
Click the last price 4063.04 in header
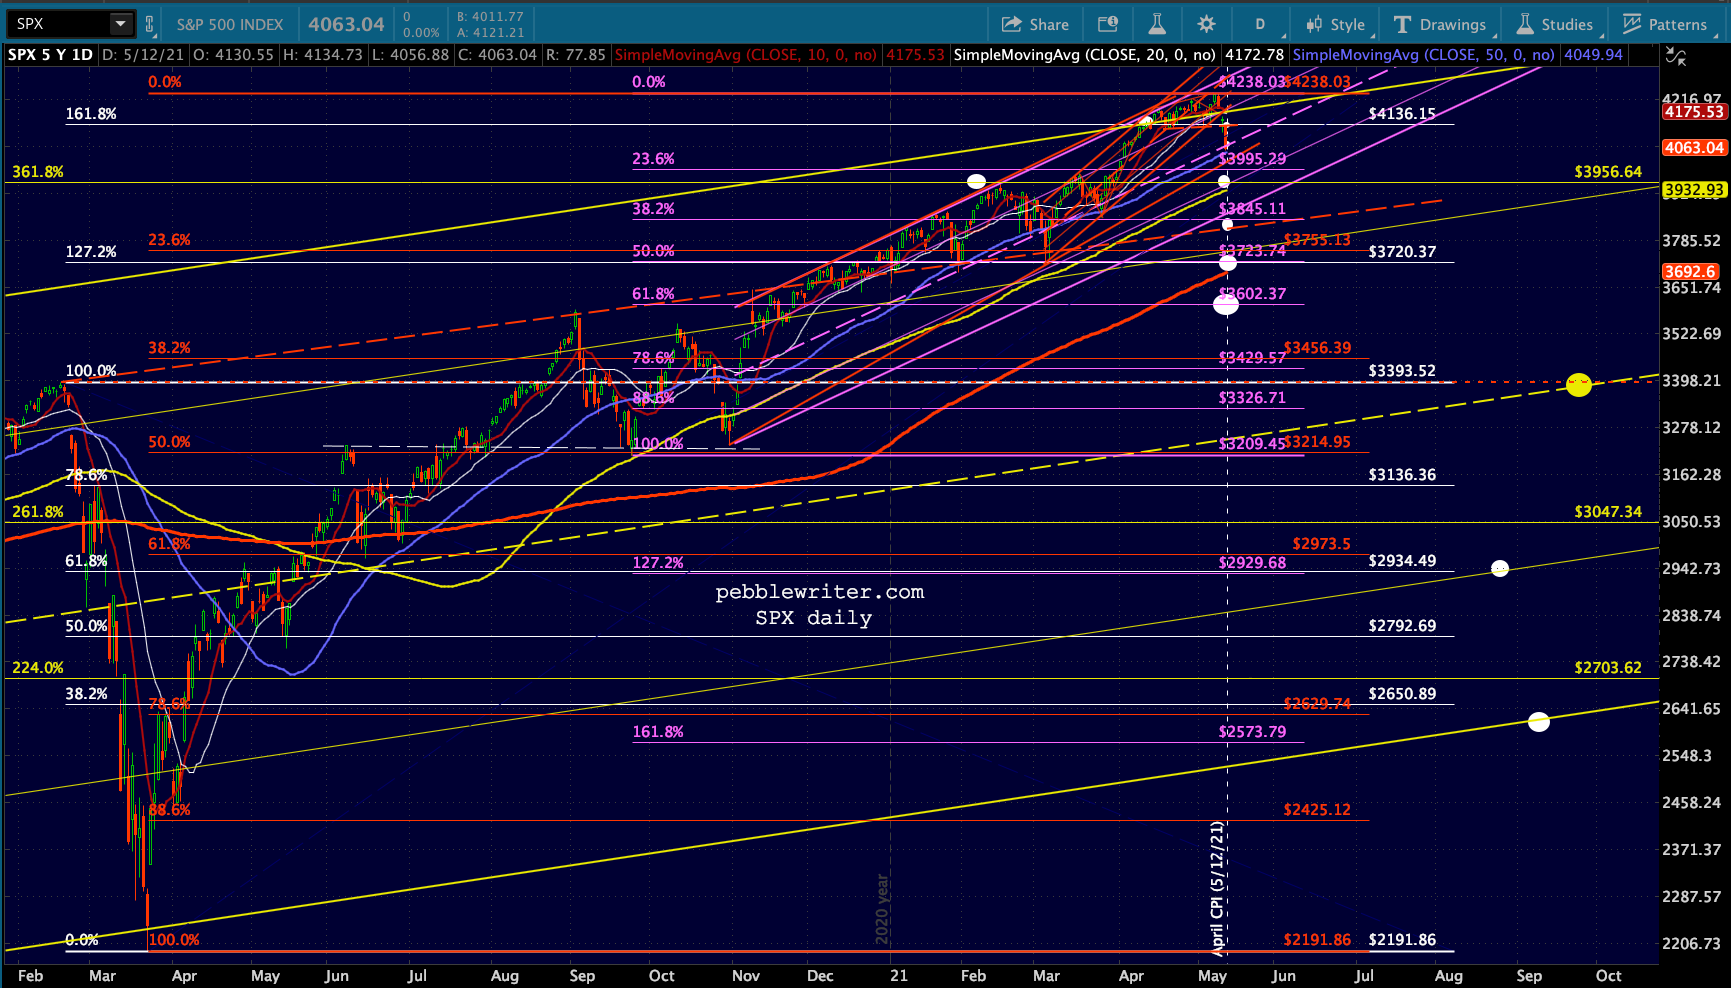[346, 24]
